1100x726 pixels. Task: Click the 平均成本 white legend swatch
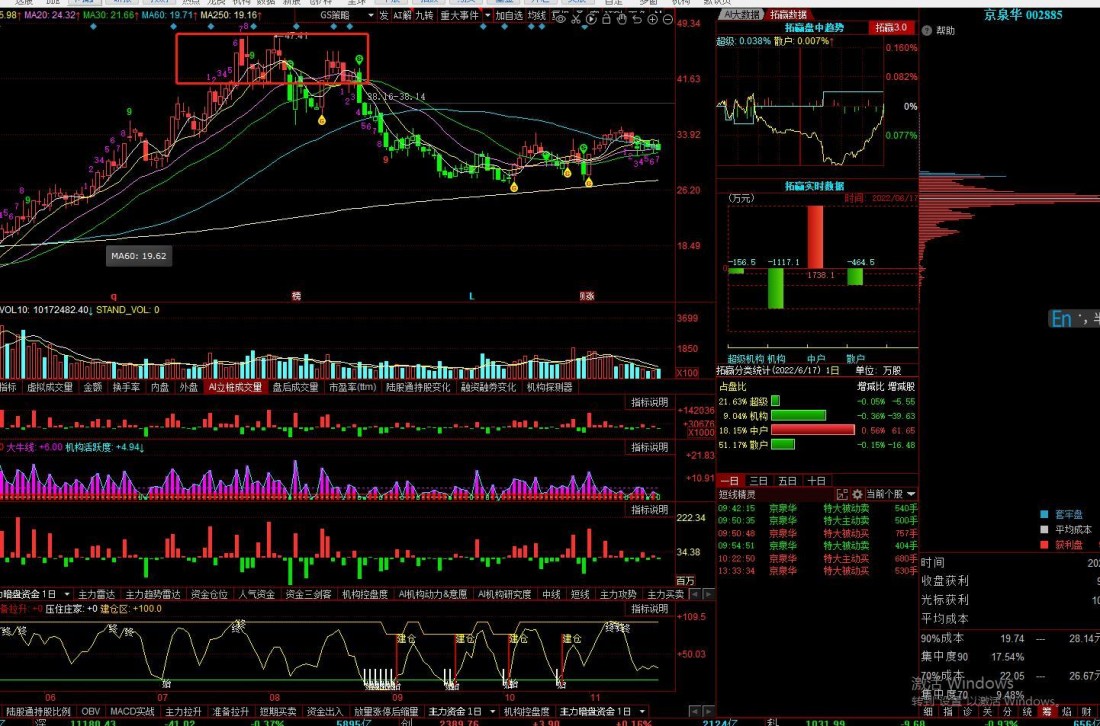coord(1044,530)
